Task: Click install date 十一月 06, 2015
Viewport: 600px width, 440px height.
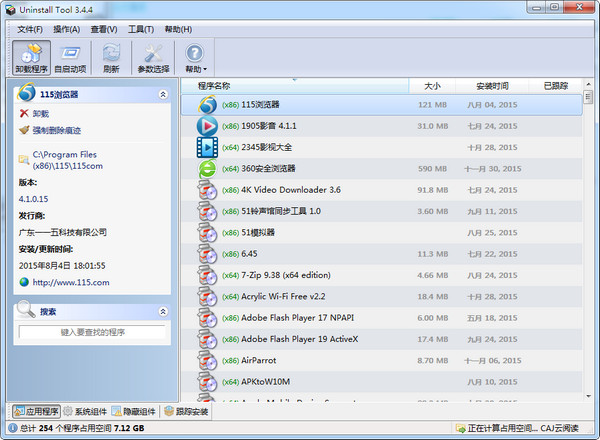Action: click(493, 361)
